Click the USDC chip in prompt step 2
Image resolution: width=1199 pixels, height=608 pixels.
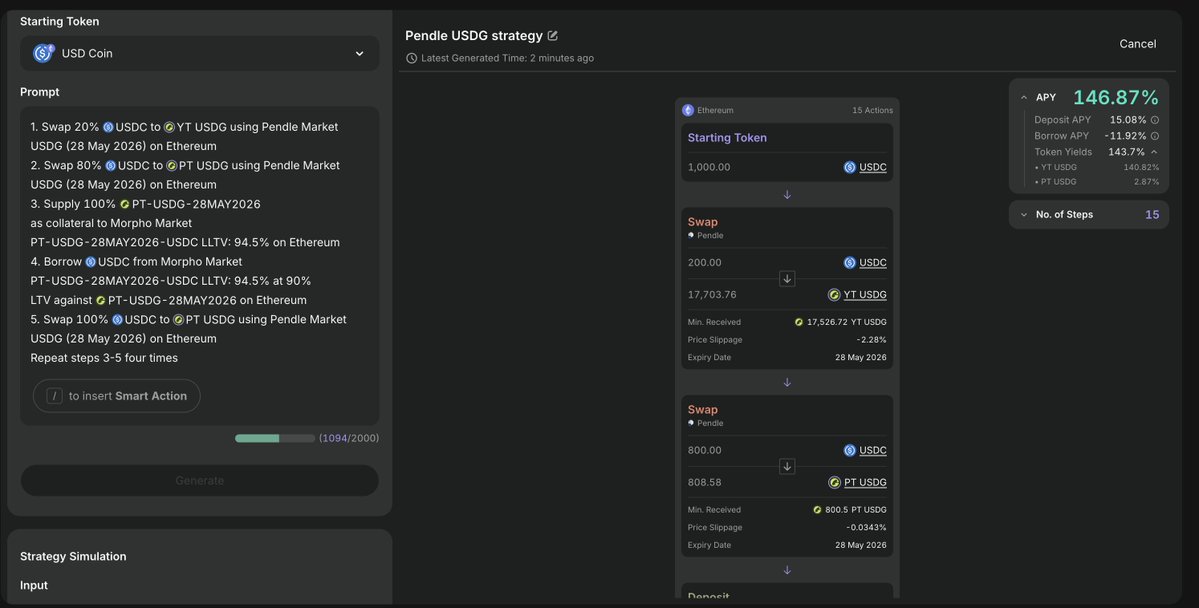(128, 165)
